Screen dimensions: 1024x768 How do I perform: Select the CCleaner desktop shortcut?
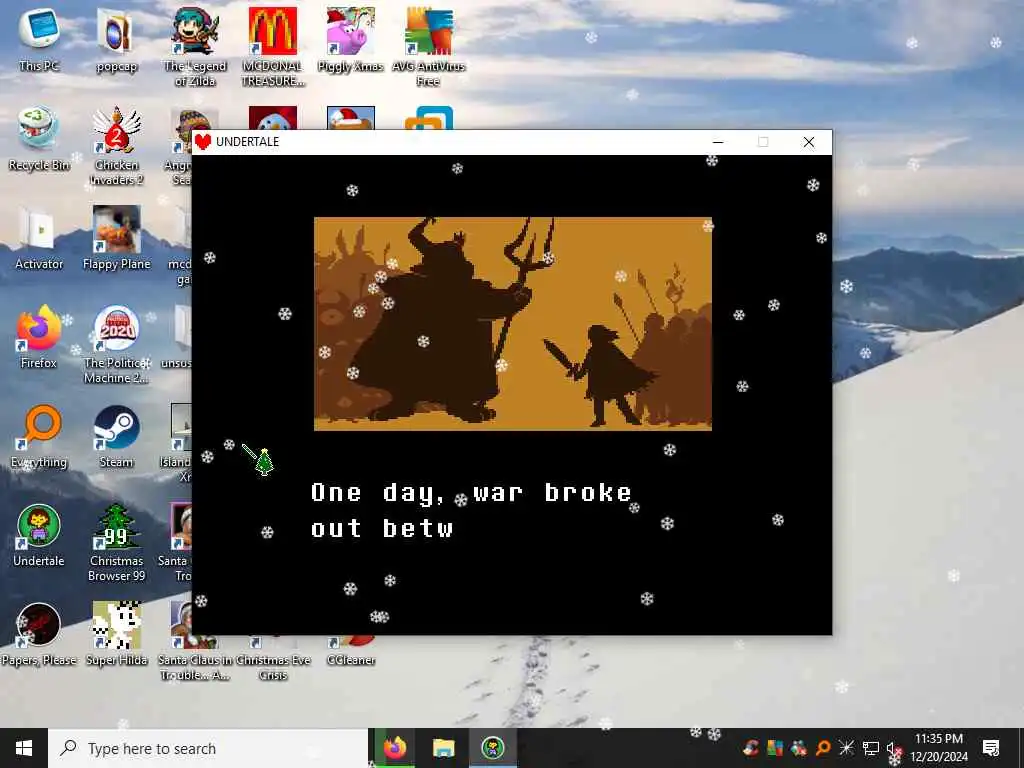(351, 651)
